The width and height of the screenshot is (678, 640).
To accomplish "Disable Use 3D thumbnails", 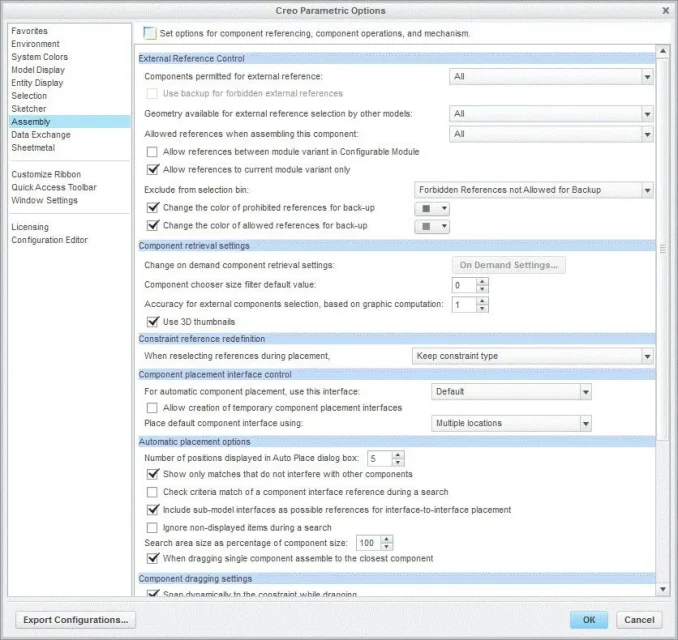I will (x=152, y=322).
